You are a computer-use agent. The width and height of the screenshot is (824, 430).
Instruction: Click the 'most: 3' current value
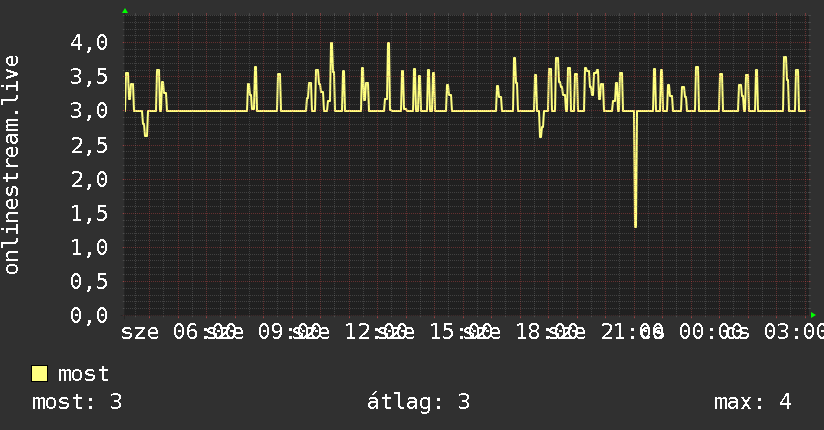(77, 402)
